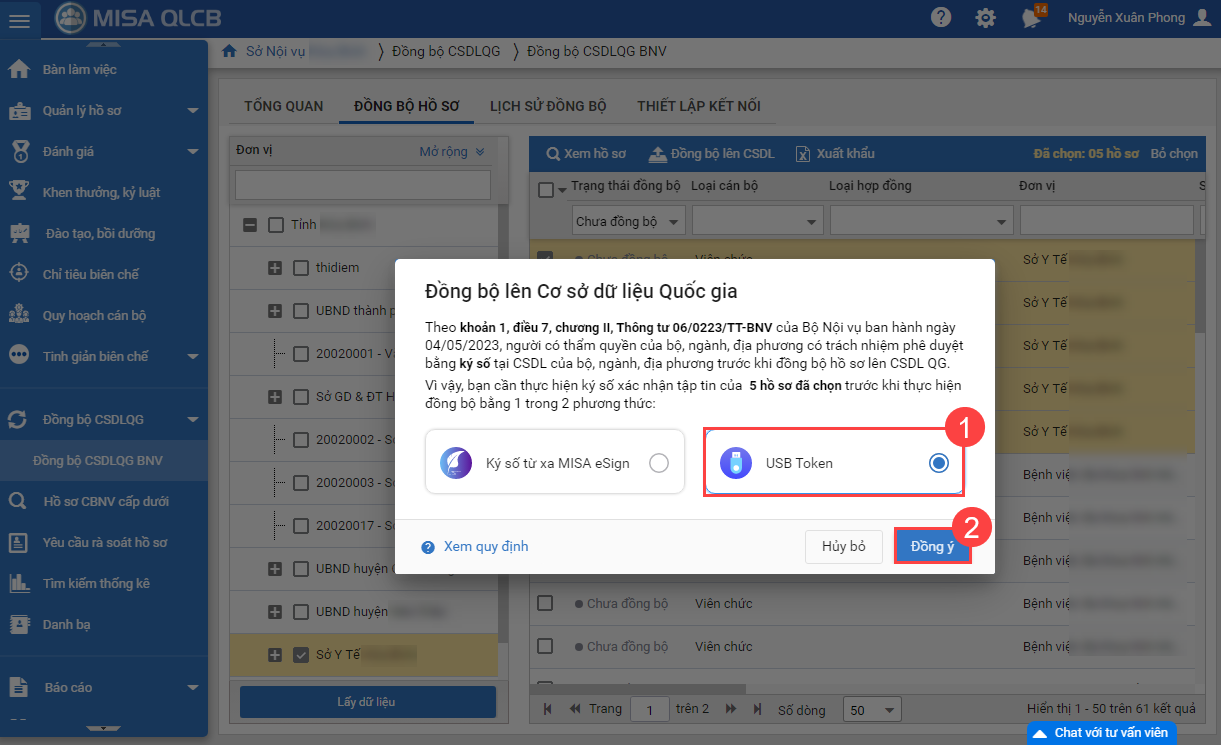
Task: Go to the next results page
Action: click(x=731, y=709)
